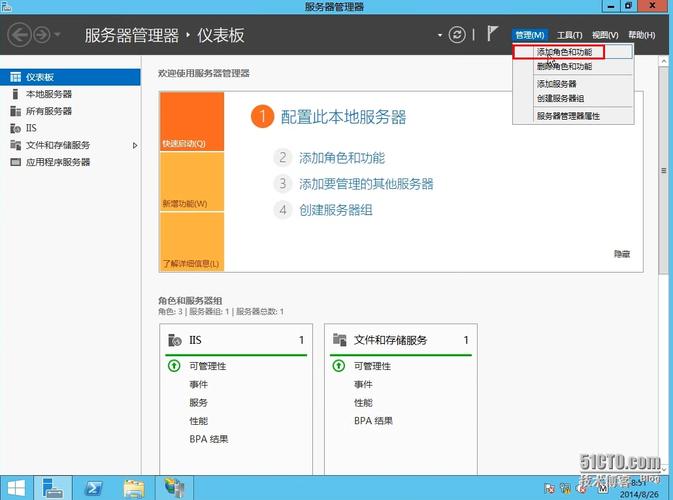Select 所有服务器 in the sidebar
The image size is (673, 500).
click(70, 111)
